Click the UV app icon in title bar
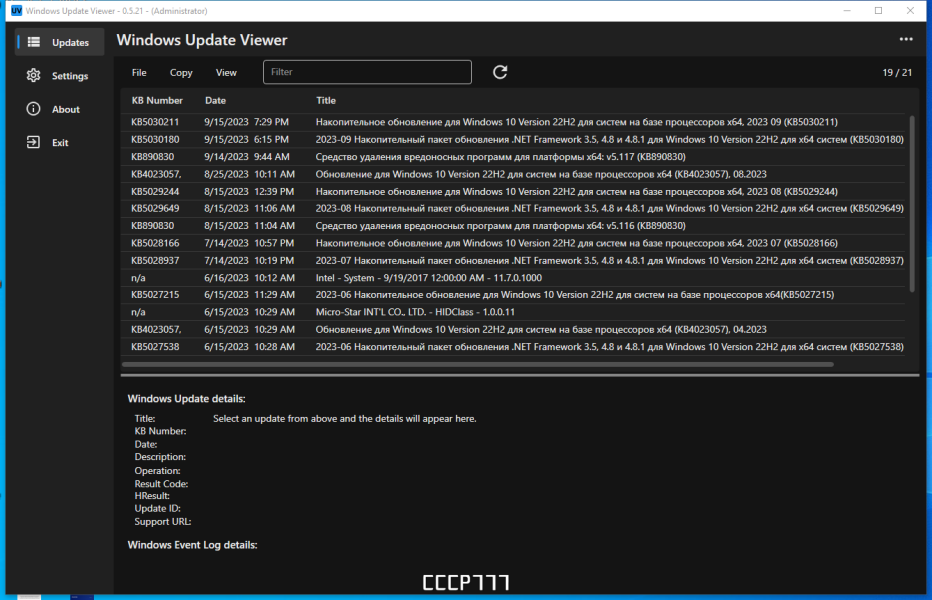Screen dimensions: 932x600 point(17,11)
